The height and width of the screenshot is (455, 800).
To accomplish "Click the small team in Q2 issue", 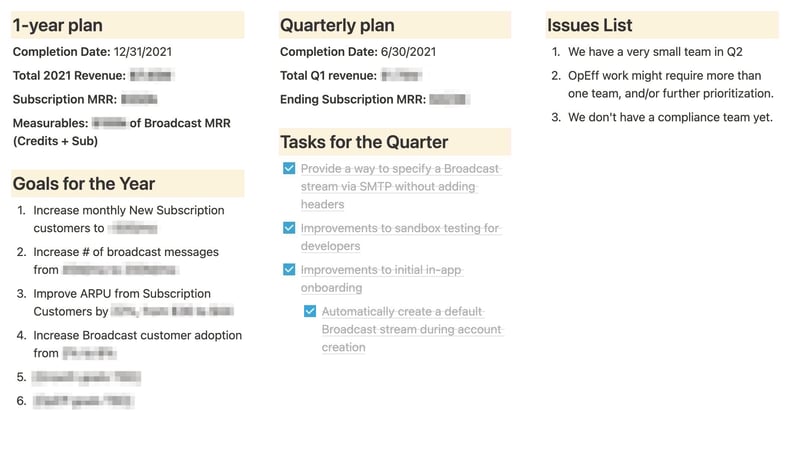I will (x=654, y=52).
